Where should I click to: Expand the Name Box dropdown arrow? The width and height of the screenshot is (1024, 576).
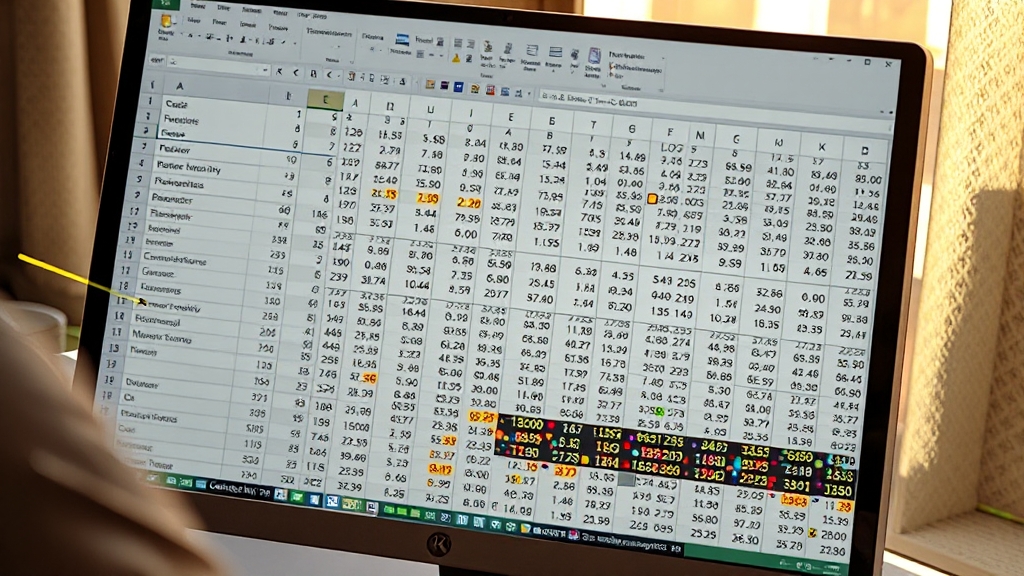(x=264, y=70)
